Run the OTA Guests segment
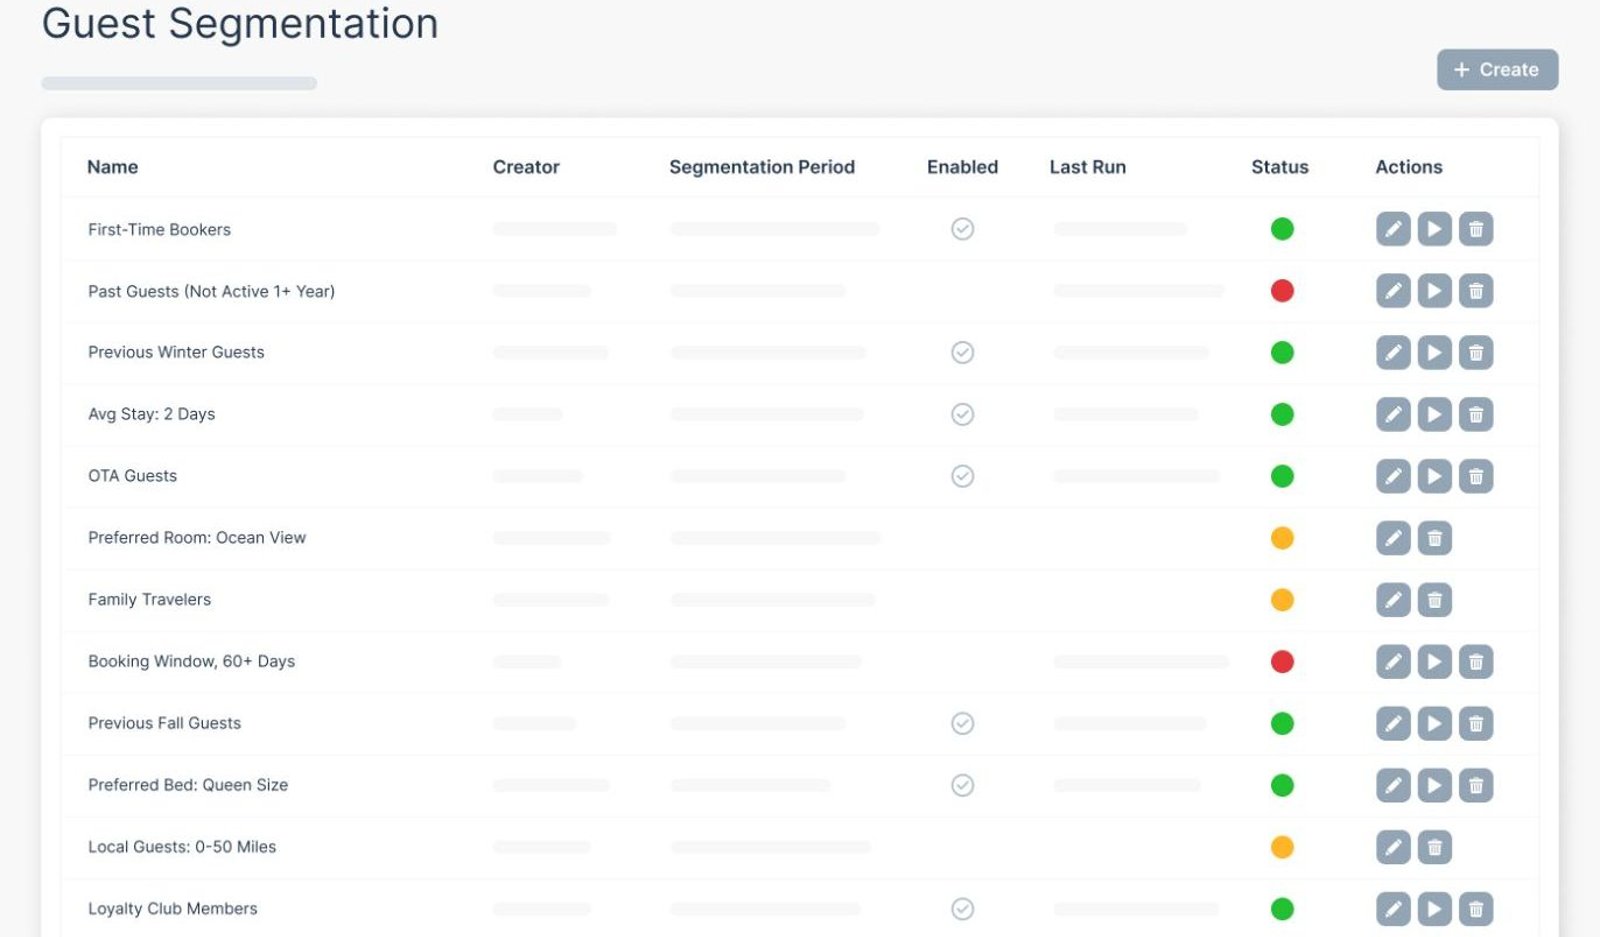This screenshot has height=937, width=1600. pyautogui.click(x=1434, y=476)
